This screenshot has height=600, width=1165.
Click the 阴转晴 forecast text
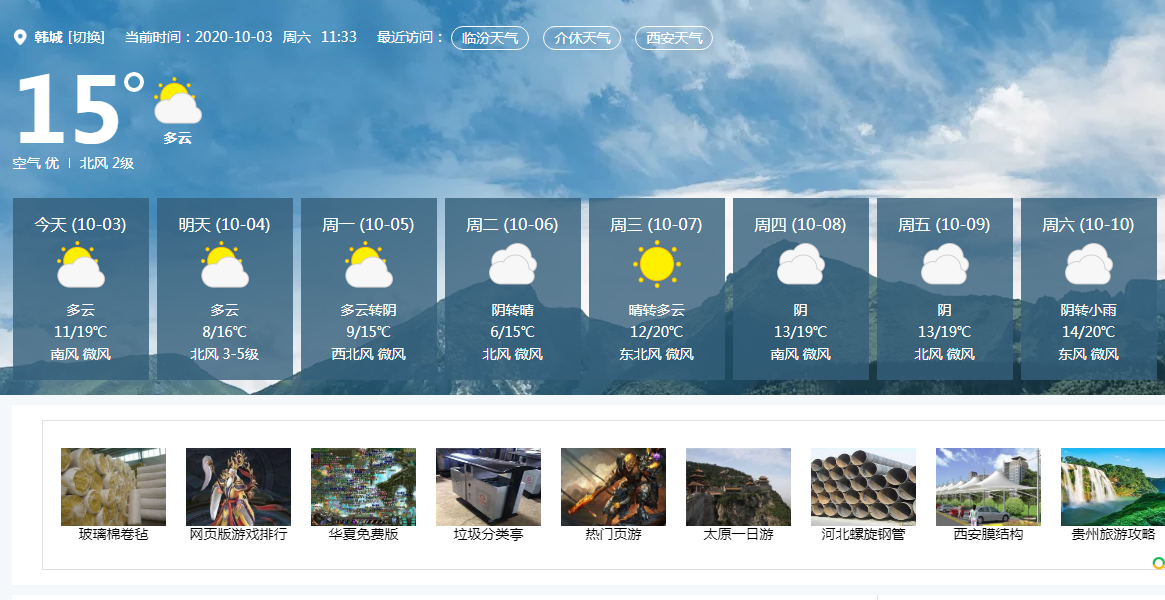(513, 310)
